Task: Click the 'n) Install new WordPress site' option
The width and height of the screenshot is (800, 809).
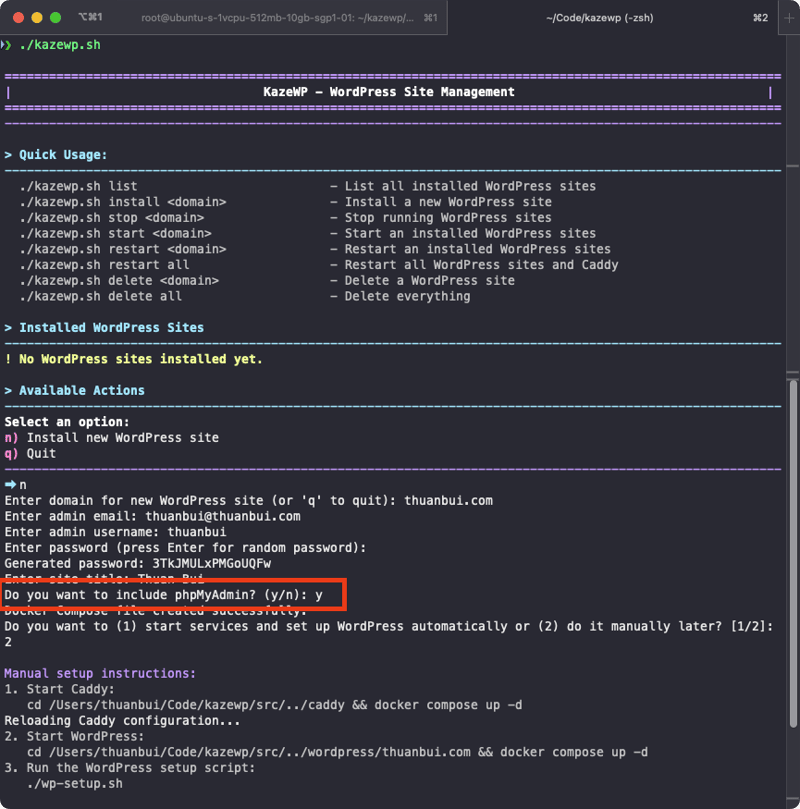Action: pos(112,438)
